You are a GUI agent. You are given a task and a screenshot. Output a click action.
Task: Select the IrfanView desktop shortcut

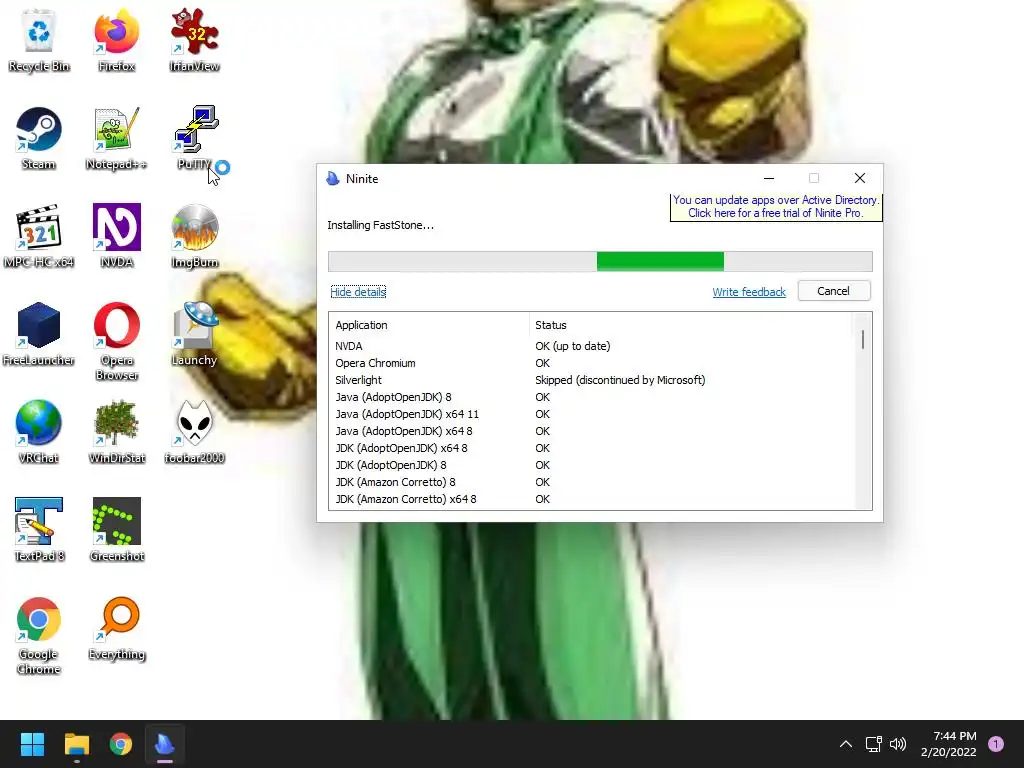click(194, 40)
